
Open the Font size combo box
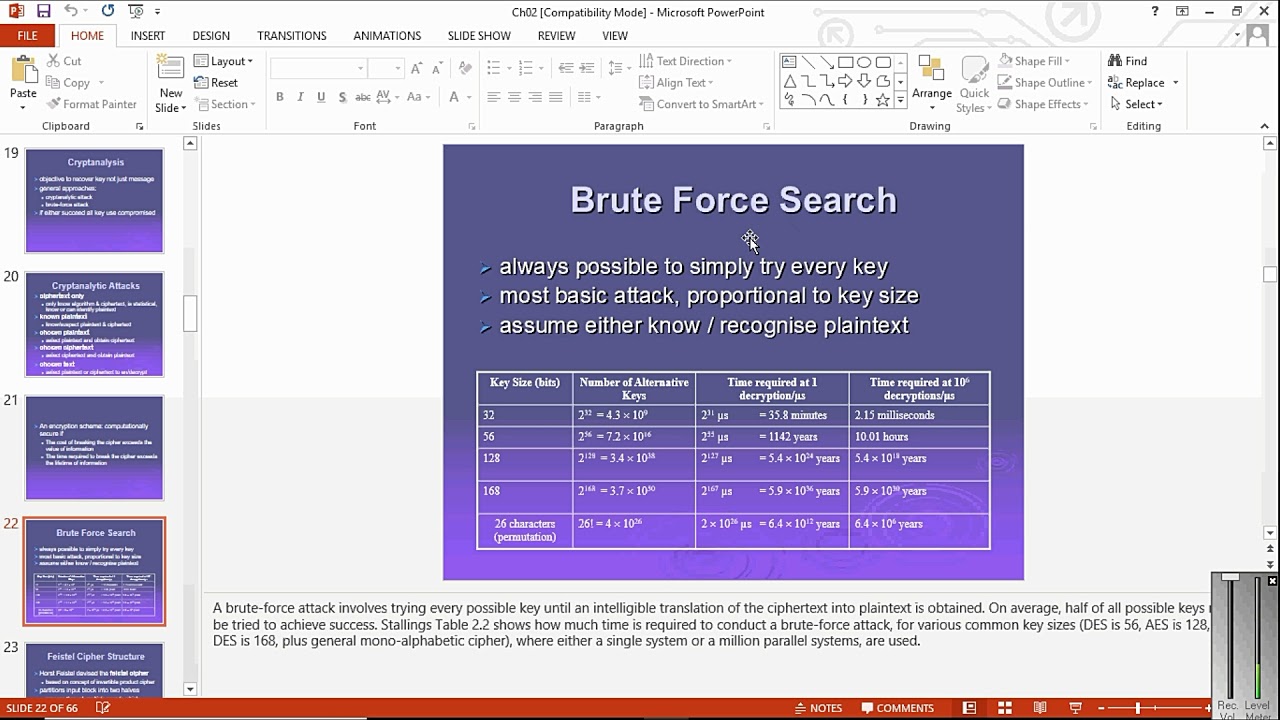pyautogui.click(x=384, y=68)
